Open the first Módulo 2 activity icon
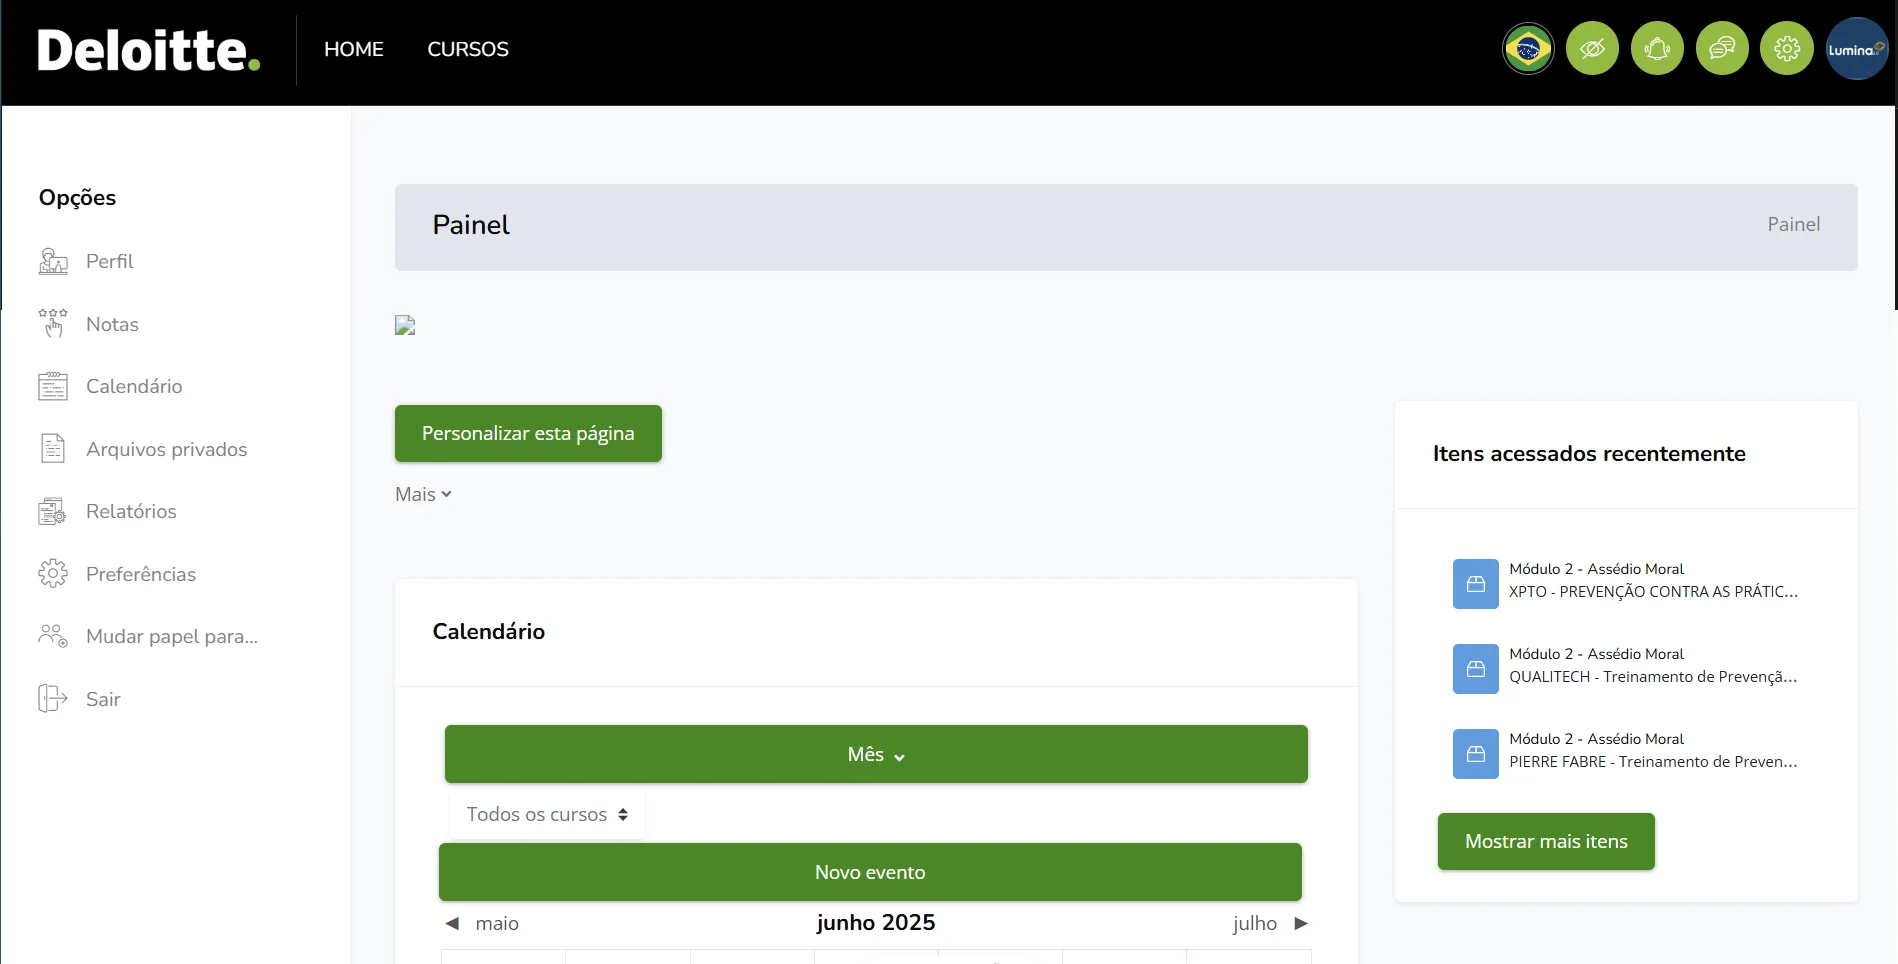Screen dimensions: 1898x964 pos(1475,584)
